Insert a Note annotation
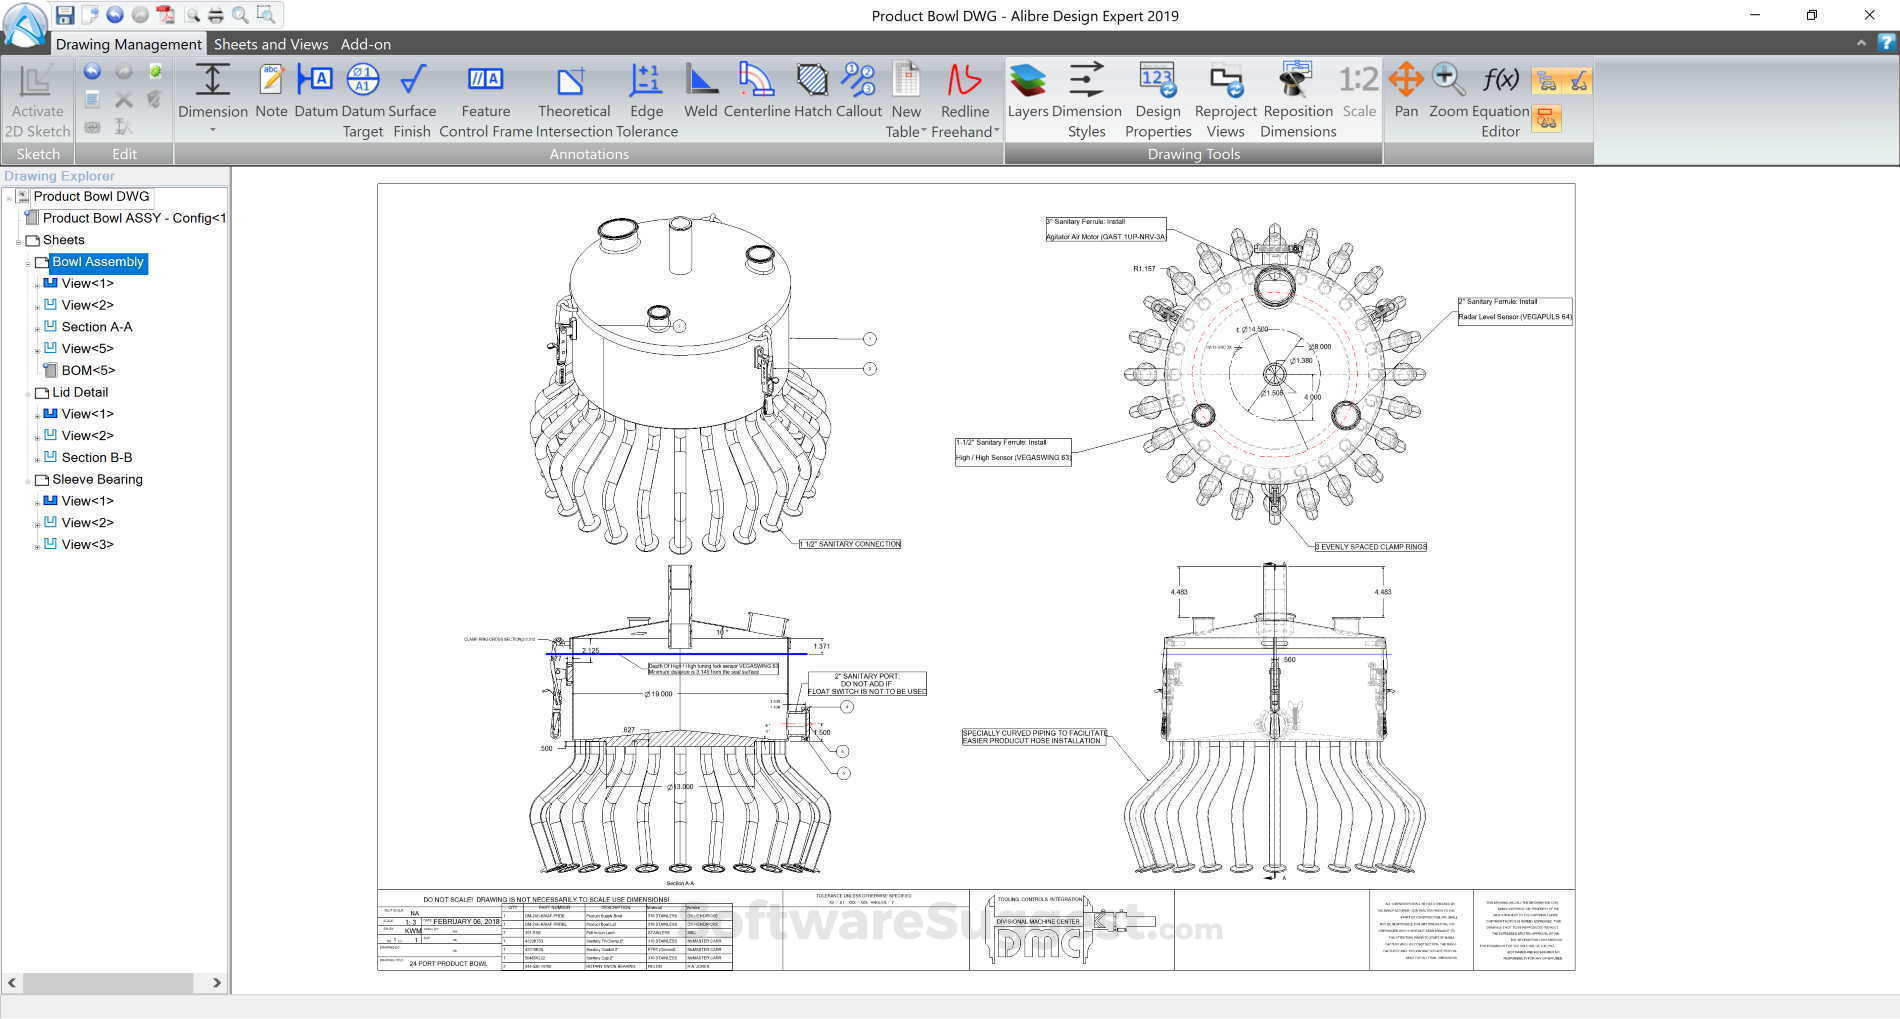 tap(270, 95)
